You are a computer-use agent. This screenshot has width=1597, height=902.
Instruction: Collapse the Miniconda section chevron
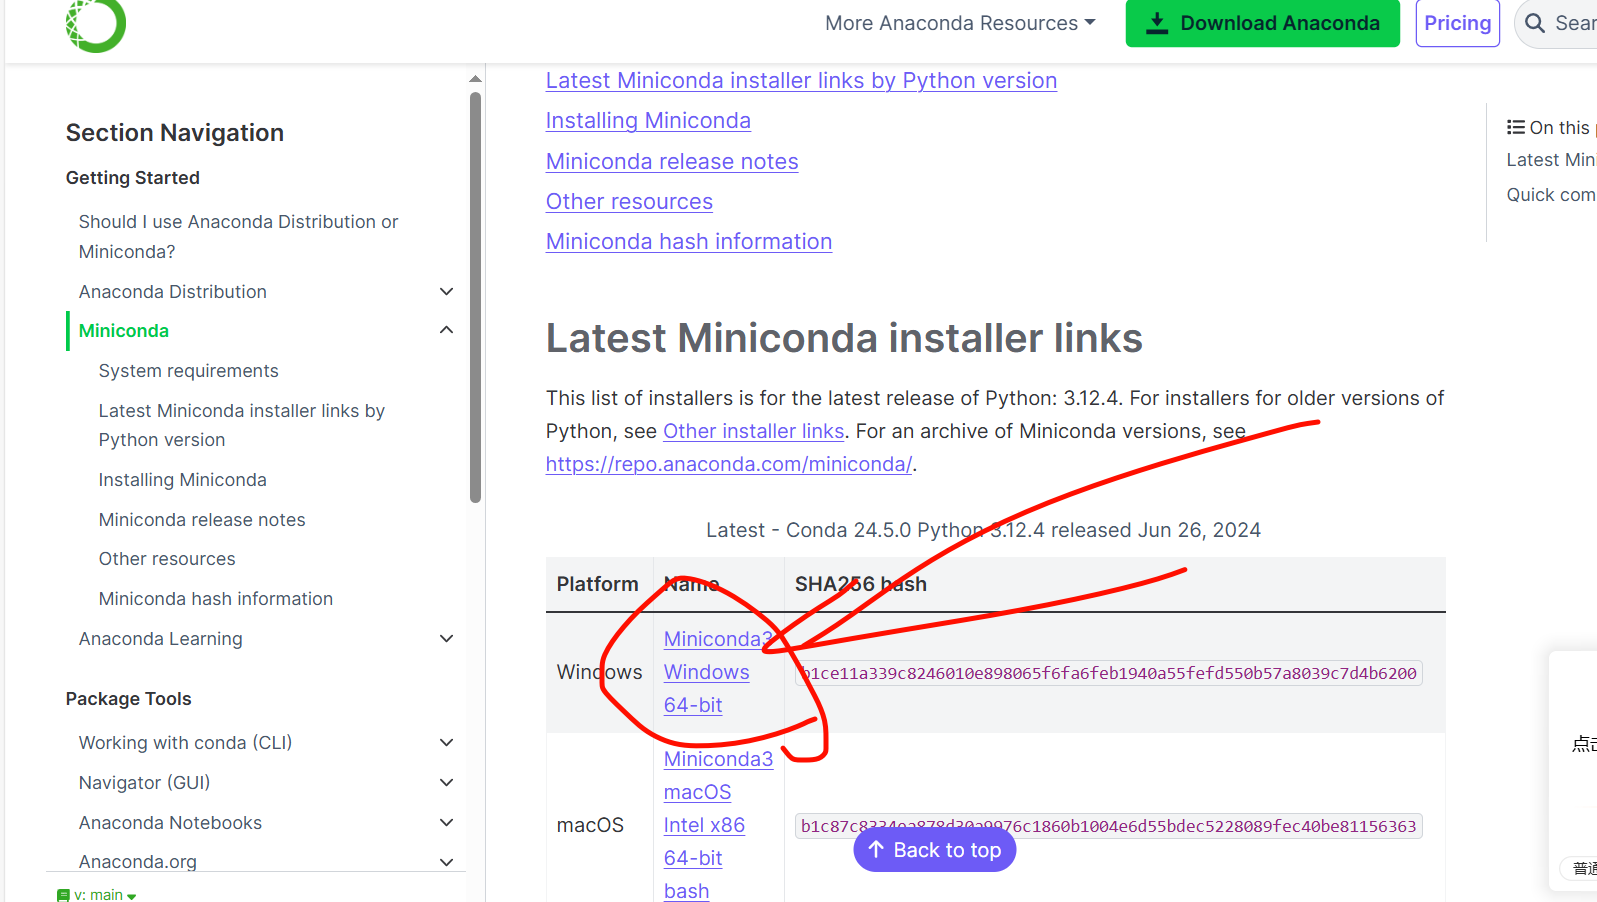(x=447, y=330)
